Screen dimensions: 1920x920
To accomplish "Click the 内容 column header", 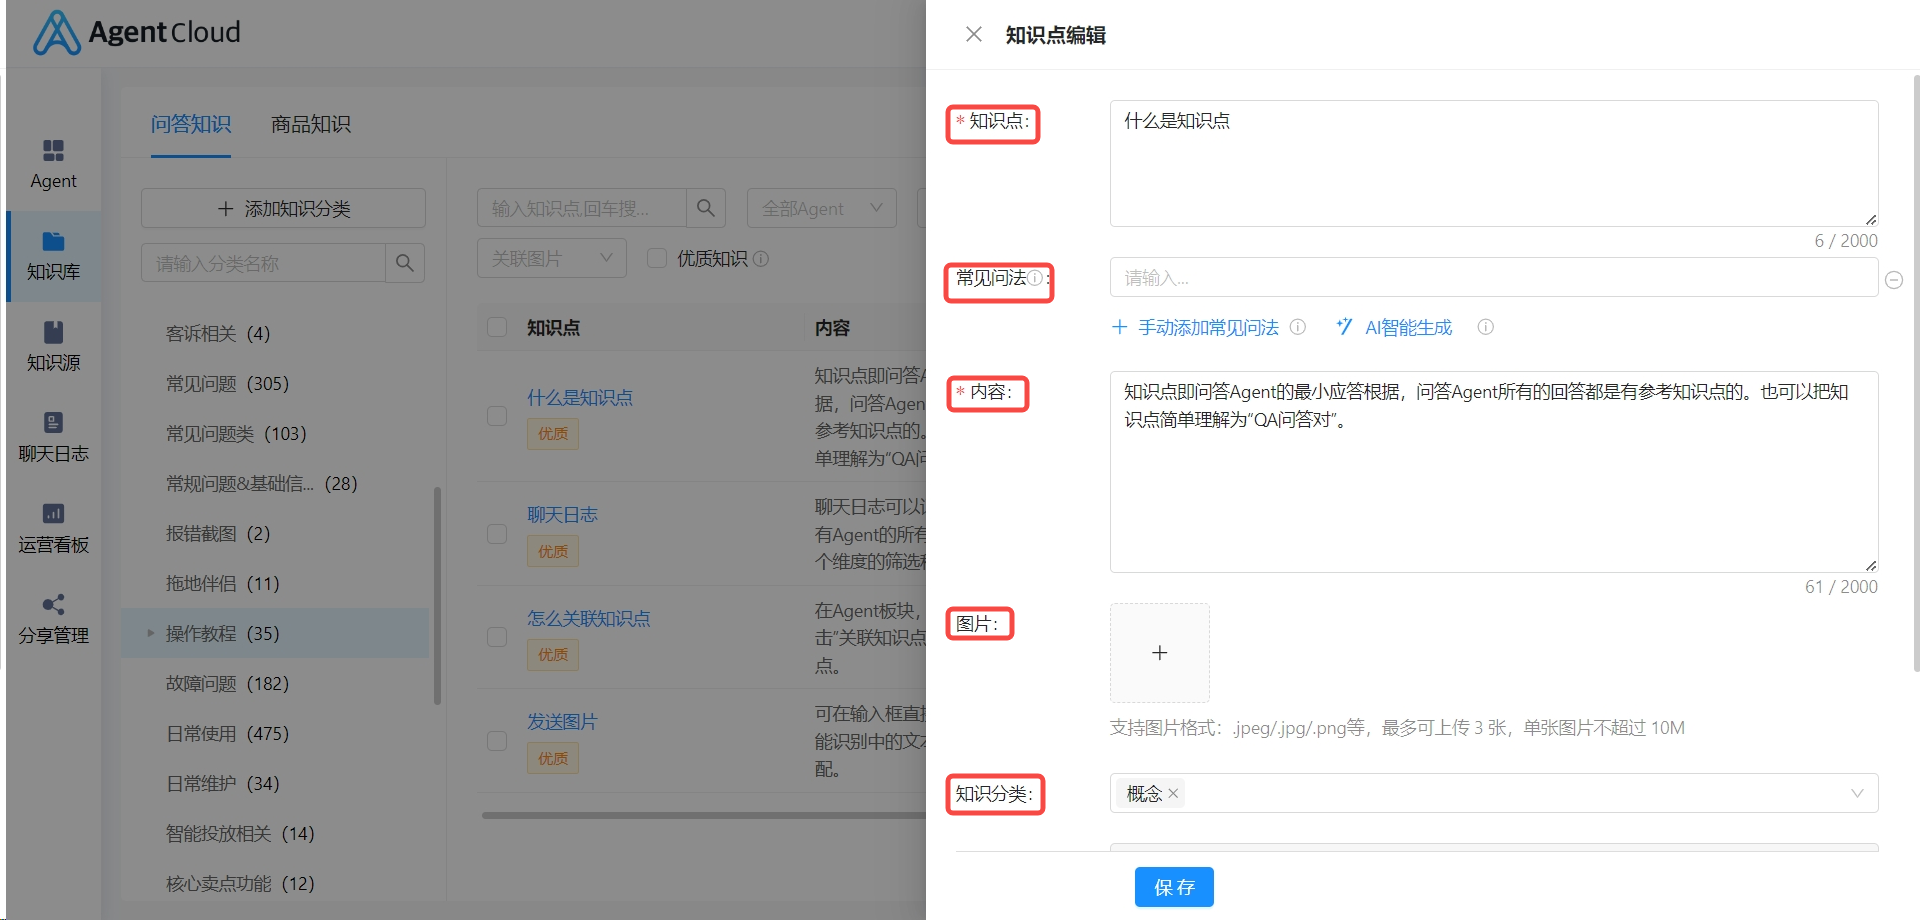I will (x=832, y=327).
